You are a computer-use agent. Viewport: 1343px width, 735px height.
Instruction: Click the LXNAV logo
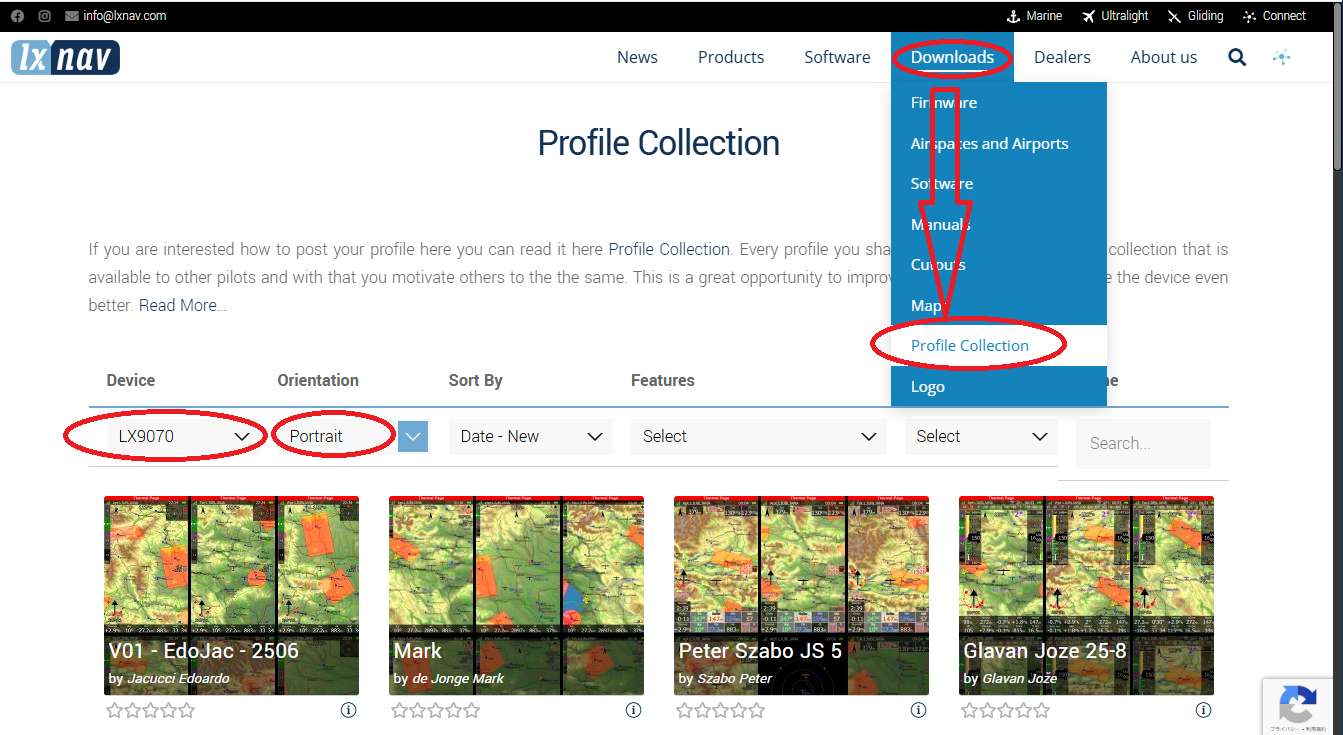(x=66, y=57)
